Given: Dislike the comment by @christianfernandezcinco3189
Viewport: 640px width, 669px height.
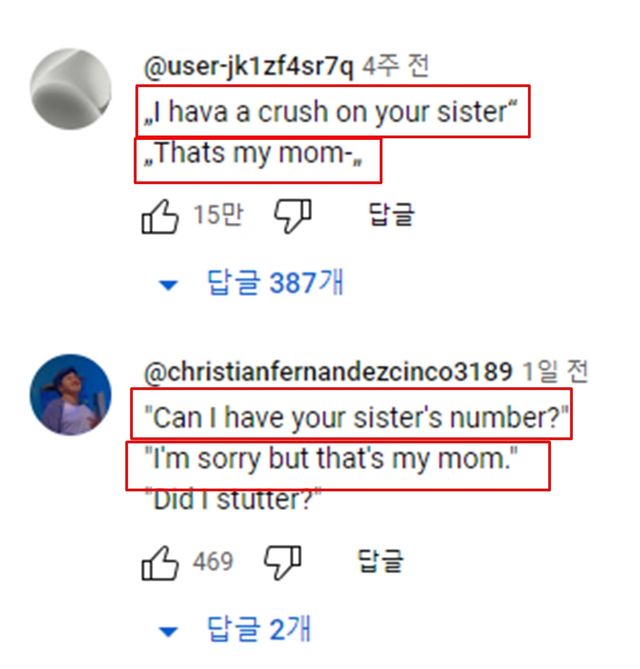Looking at the screenshot, I should point(283,563).
